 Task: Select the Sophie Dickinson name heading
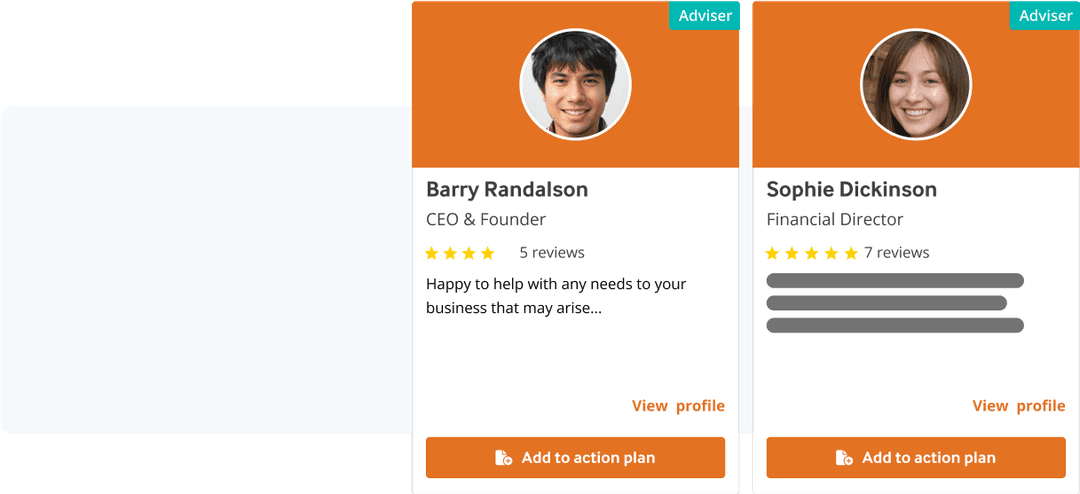click(x=851, y=190)
